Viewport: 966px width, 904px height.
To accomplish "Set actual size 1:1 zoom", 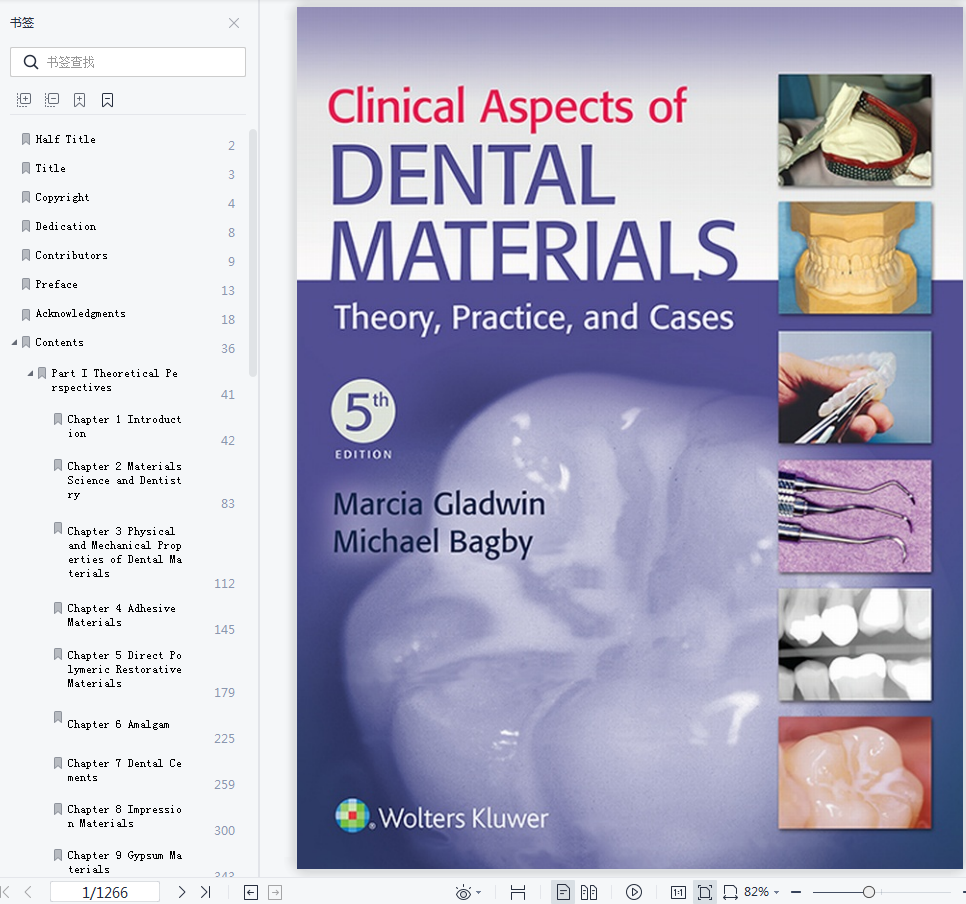I will point(678,892).
